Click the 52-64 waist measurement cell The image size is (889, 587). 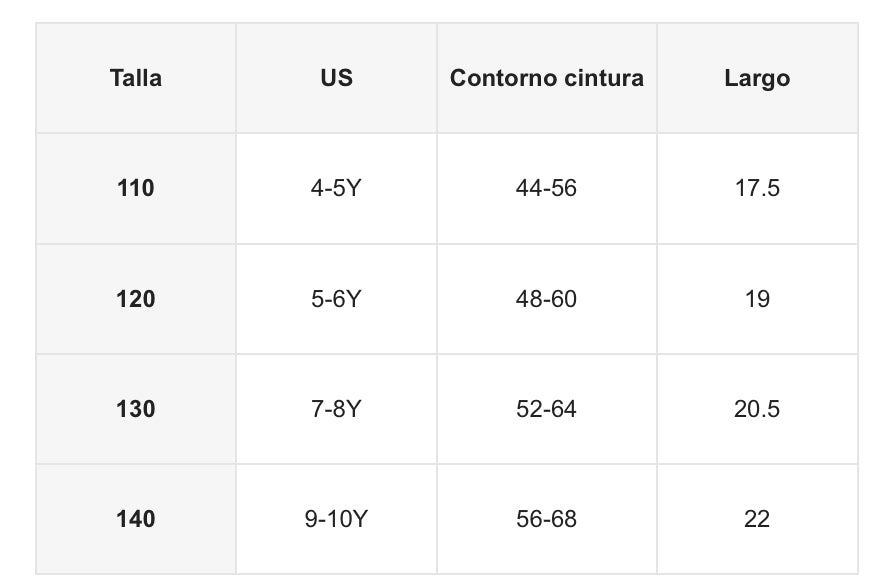(546, 409)
